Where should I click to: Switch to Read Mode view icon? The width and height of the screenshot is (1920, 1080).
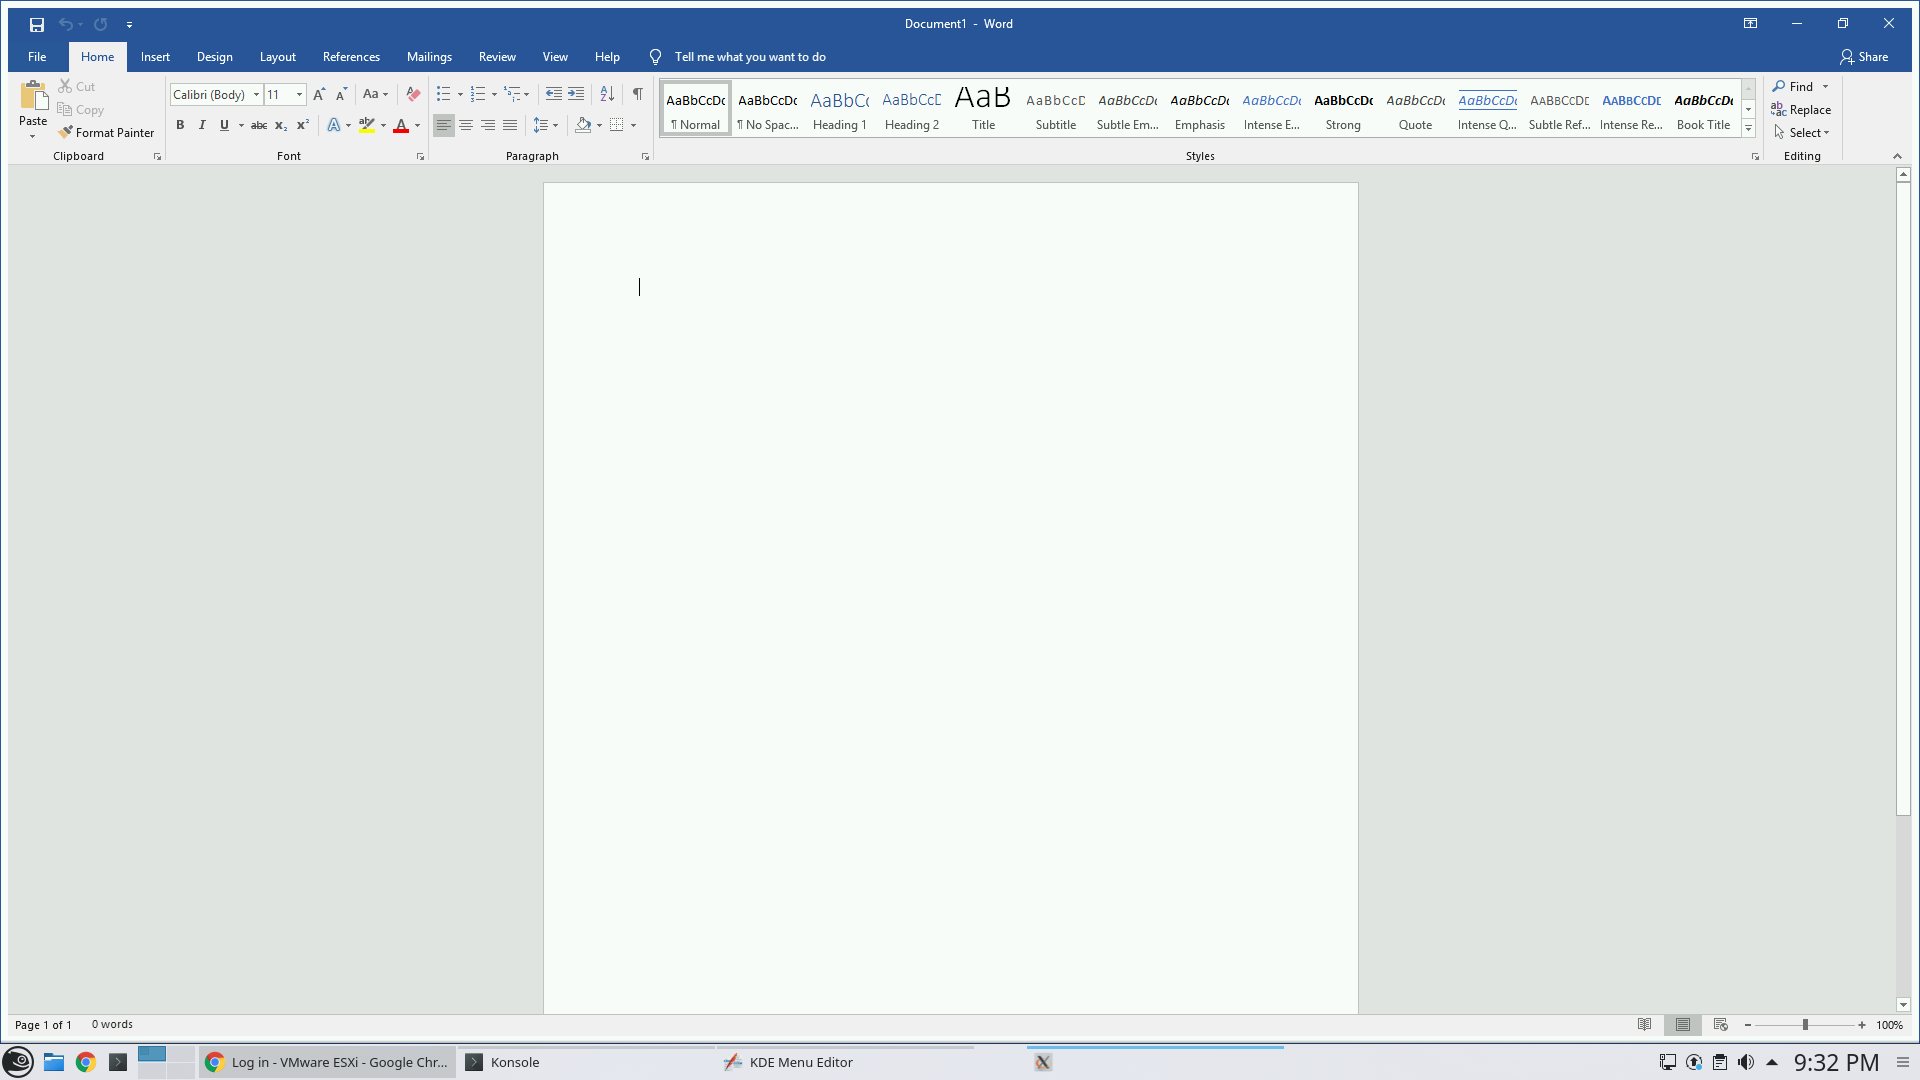pos(1645,1025)
